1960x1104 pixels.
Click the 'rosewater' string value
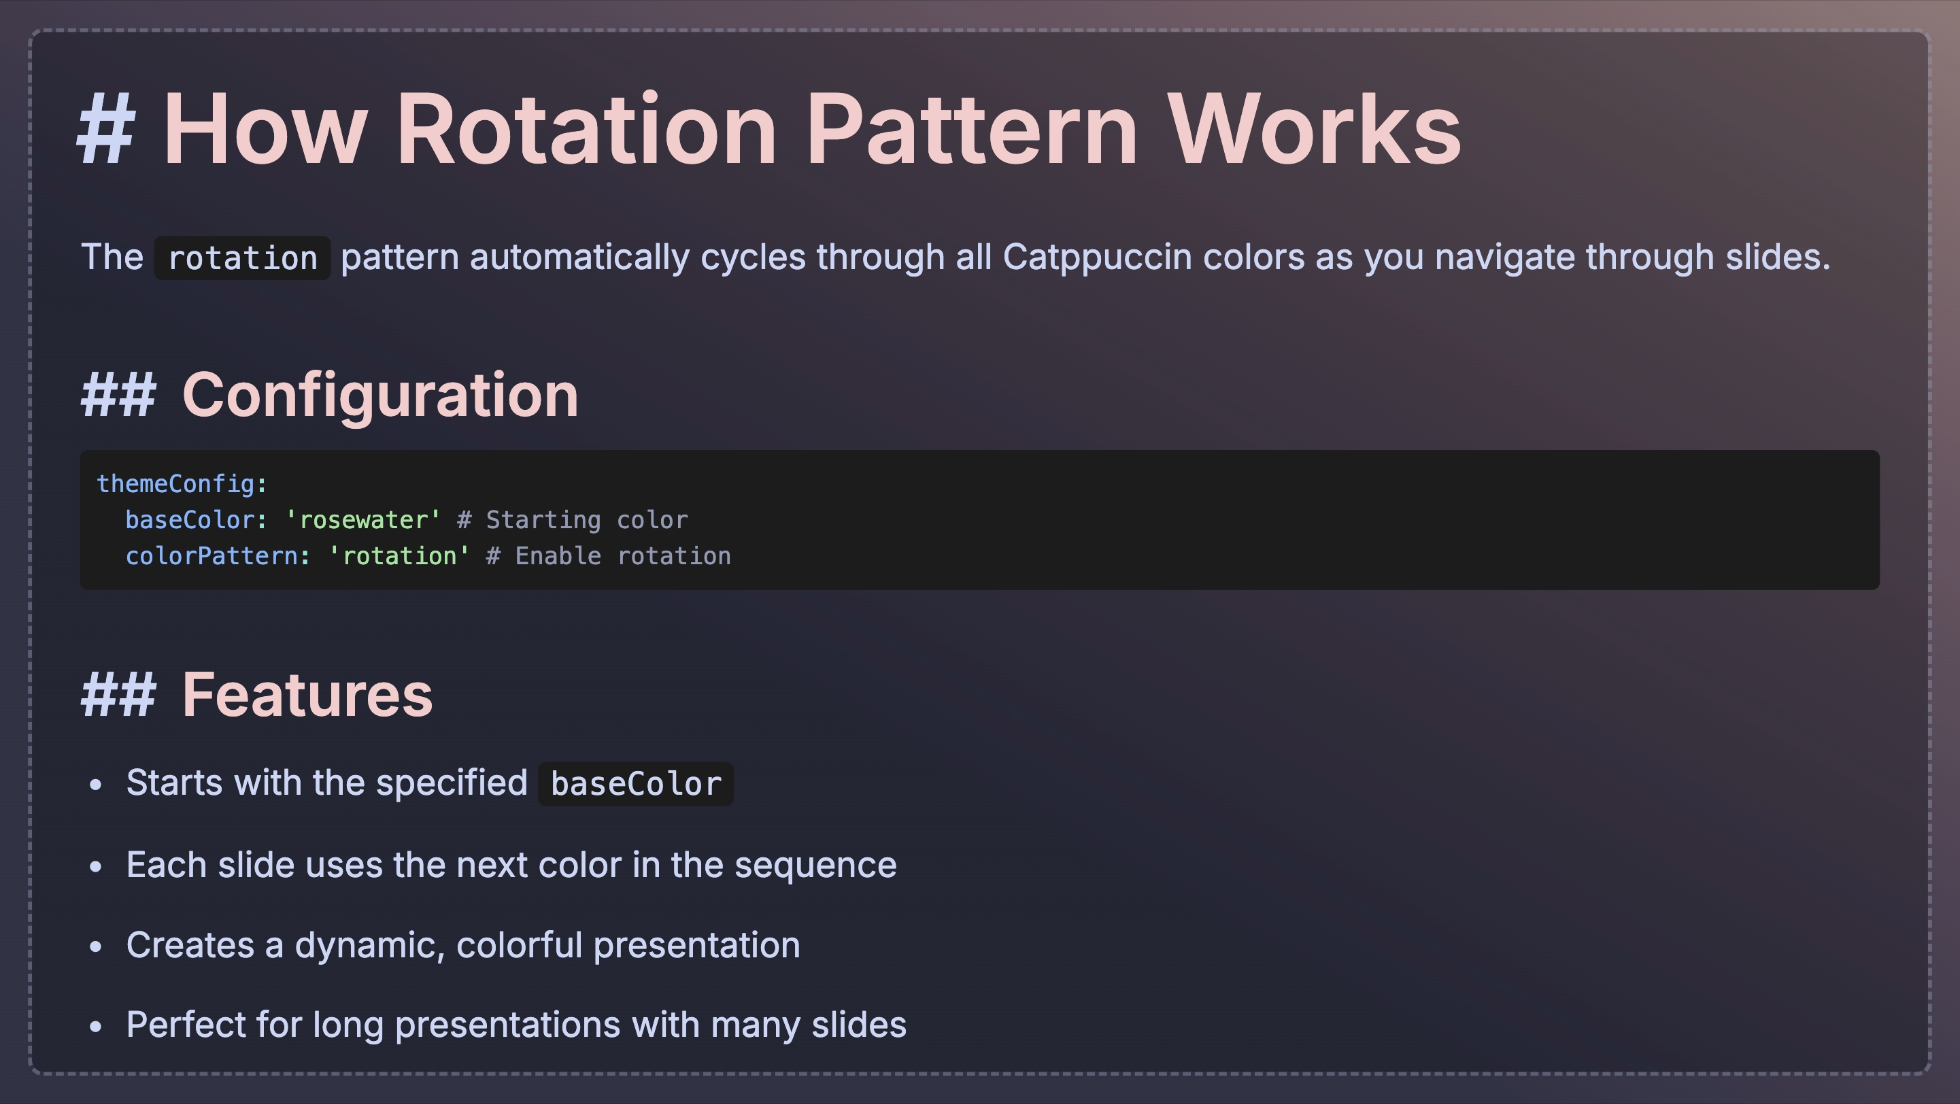363,520
